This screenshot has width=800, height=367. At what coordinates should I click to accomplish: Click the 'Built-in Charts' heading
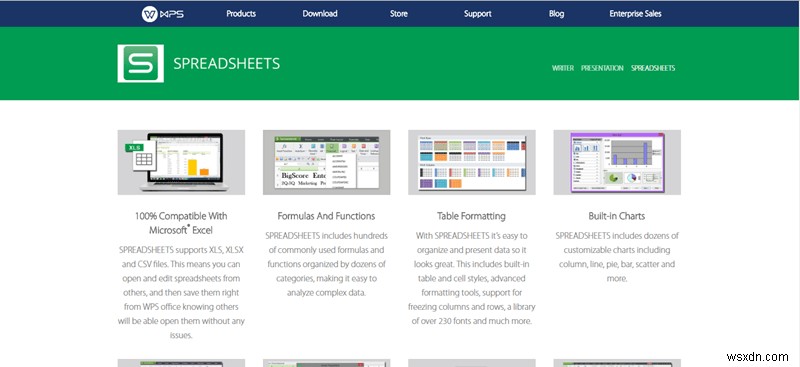[617, 216]
